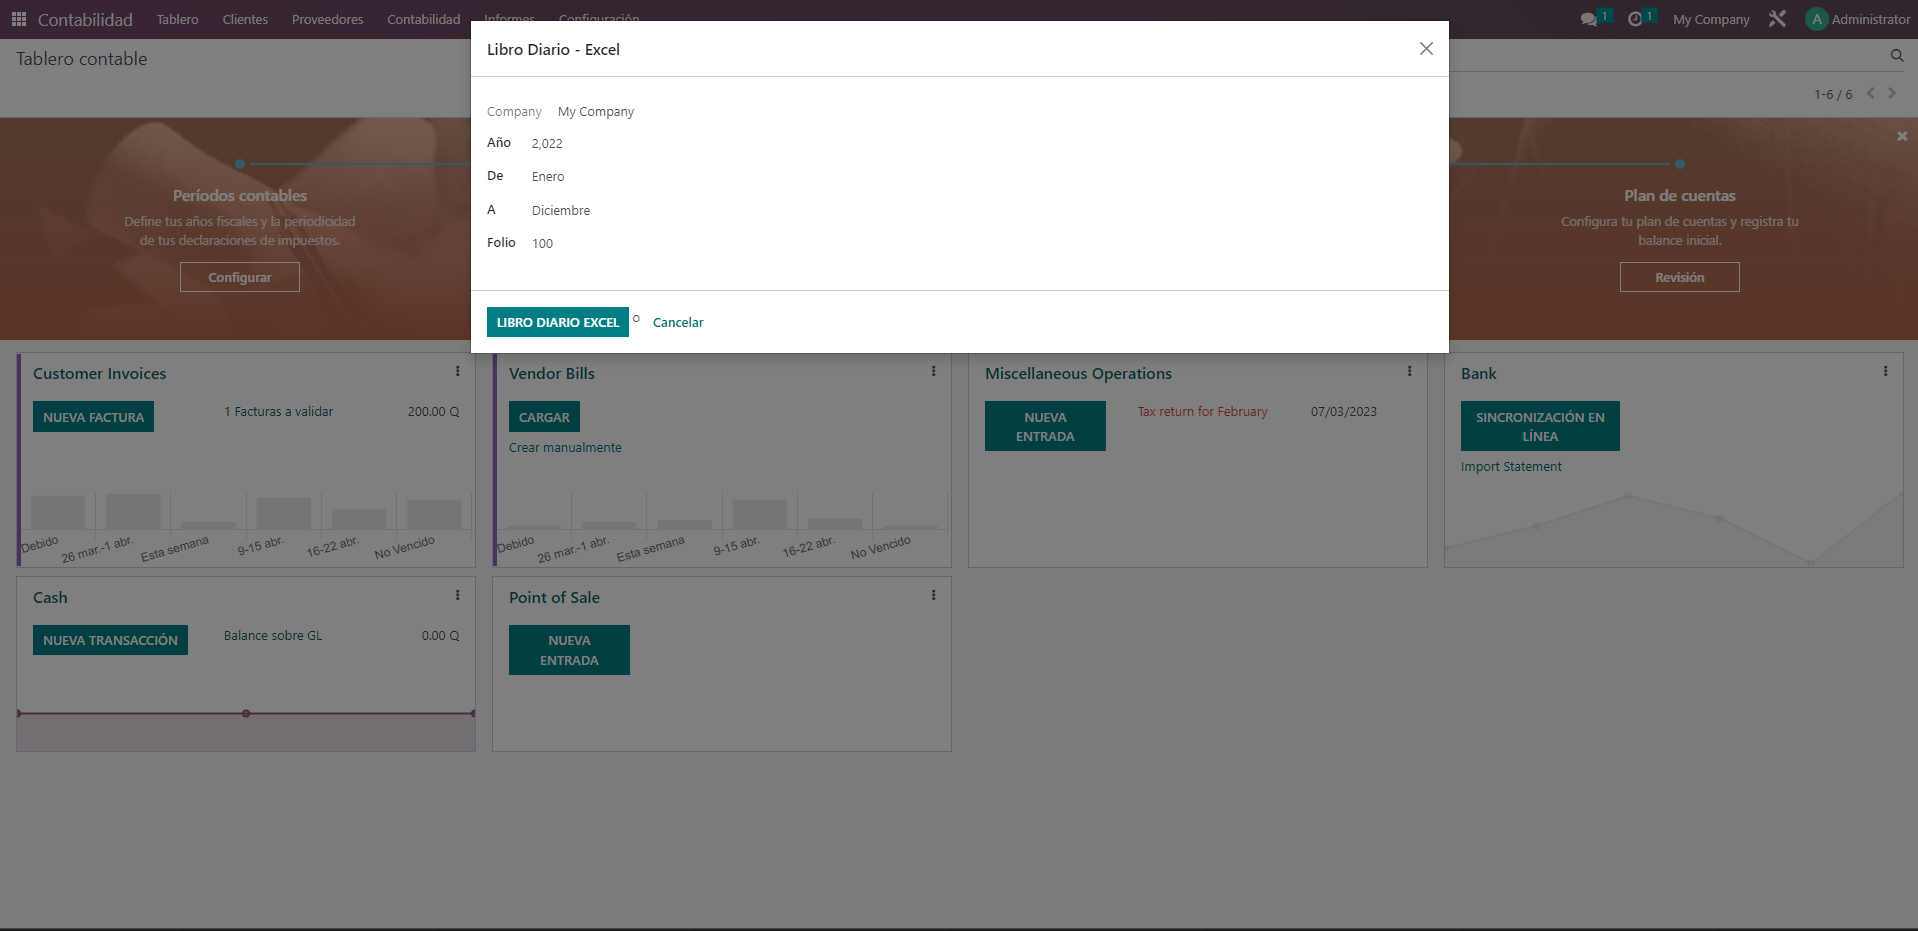
Task: Open Customer Invoices card options menu
Action: click(458, 372)
